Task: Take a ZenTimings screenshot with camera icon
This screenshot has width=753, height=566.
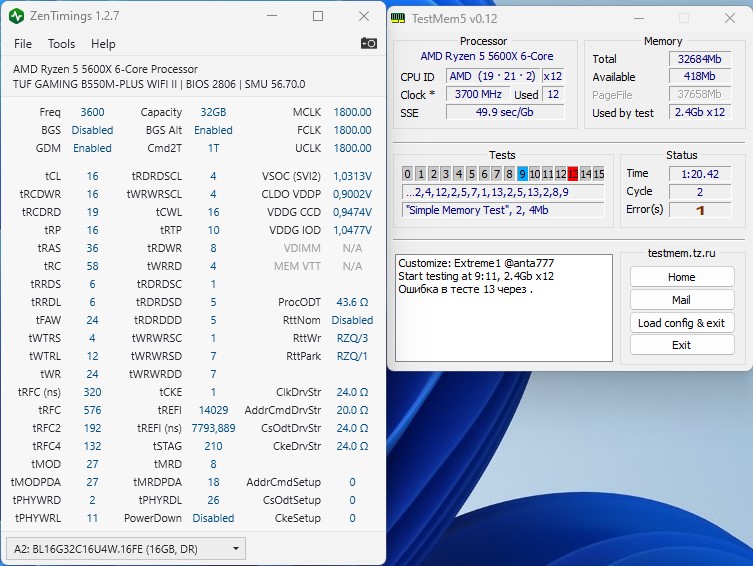Action: coord(368,44)
